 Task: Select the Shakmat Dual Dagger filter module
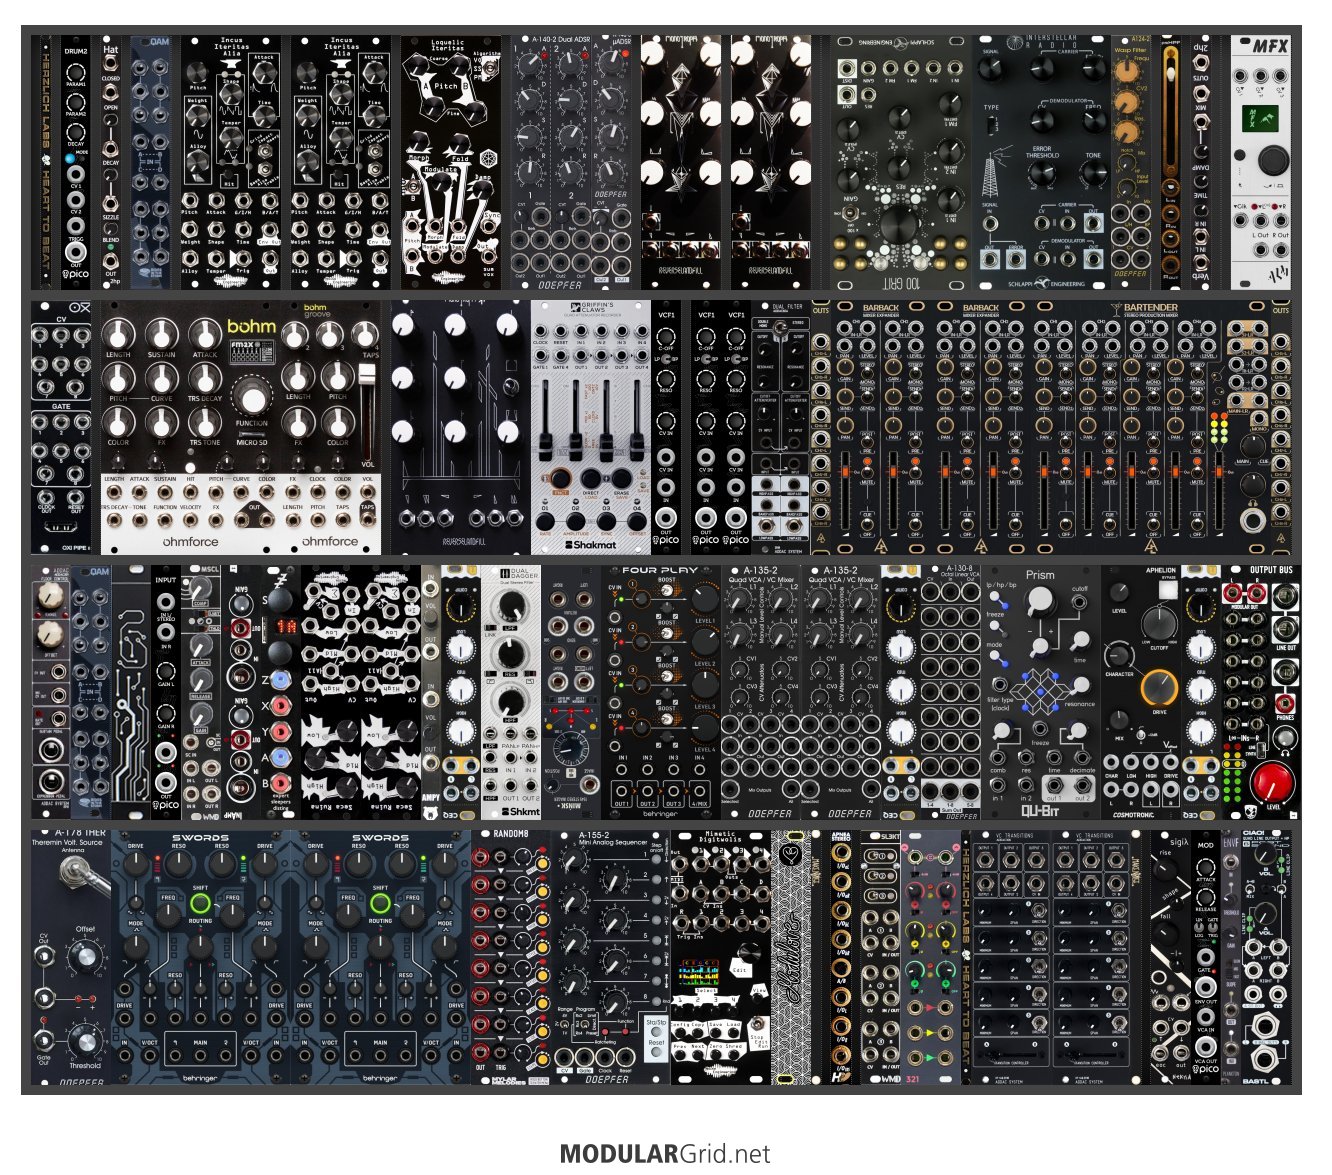click(x=511, y=692)
